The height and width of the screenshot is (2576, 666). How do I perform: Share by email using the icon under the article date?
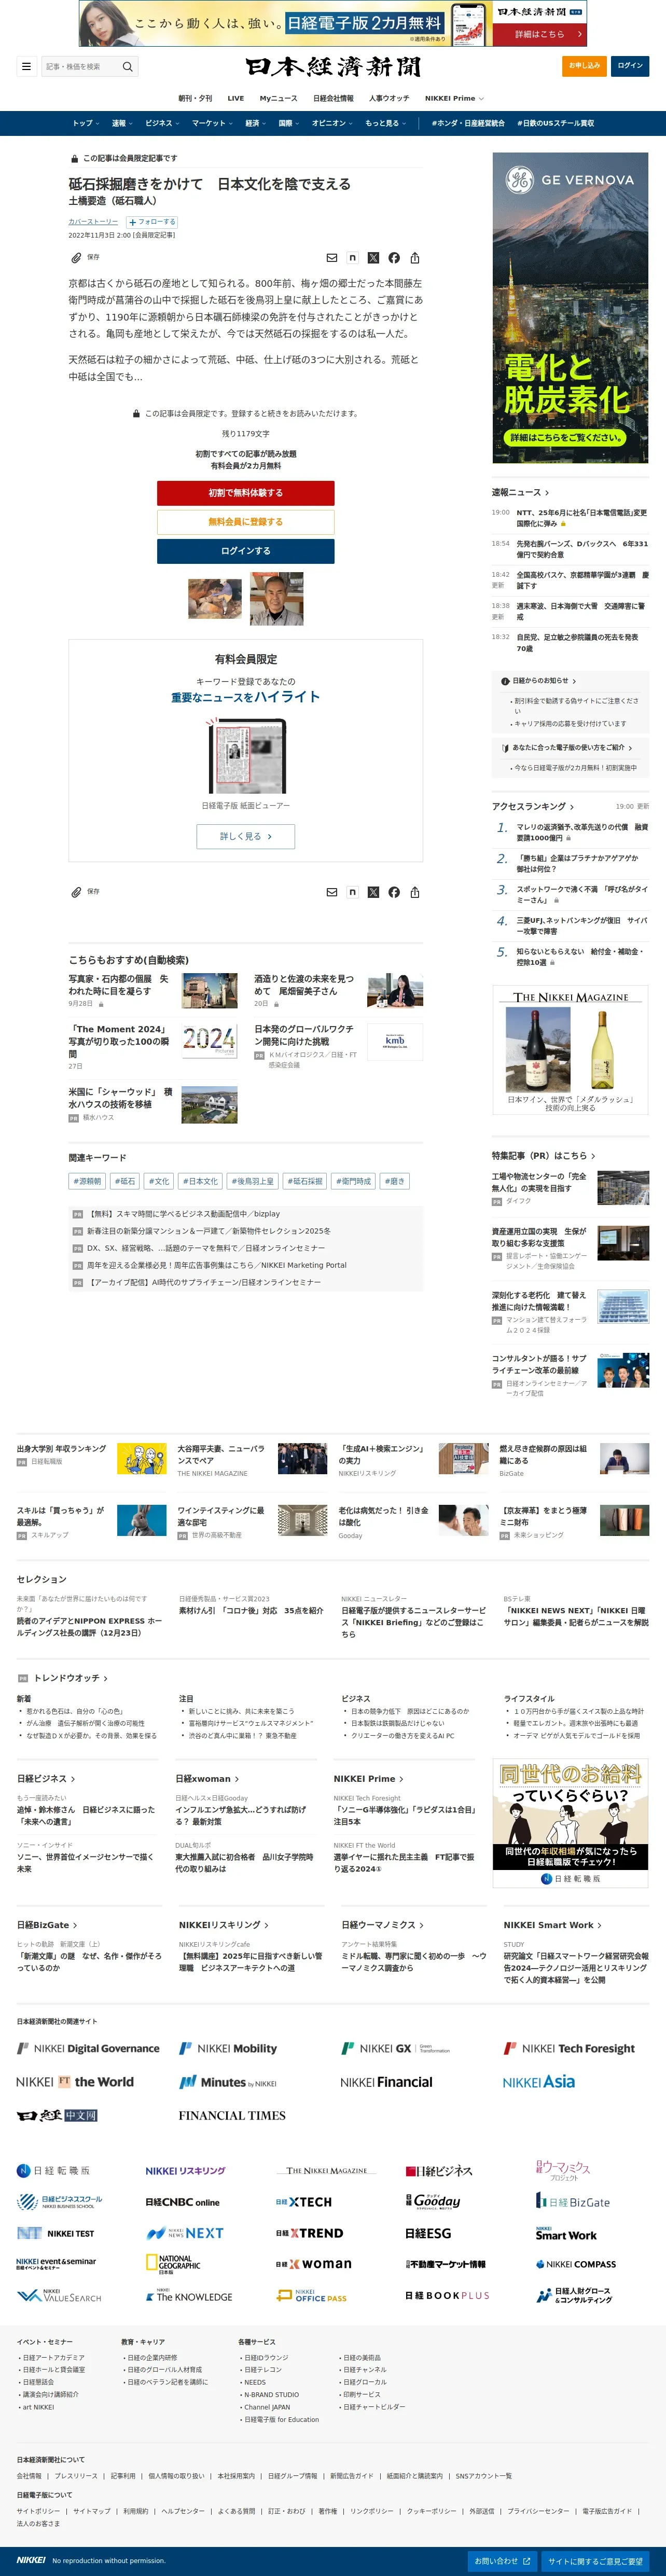coord(332,258)
